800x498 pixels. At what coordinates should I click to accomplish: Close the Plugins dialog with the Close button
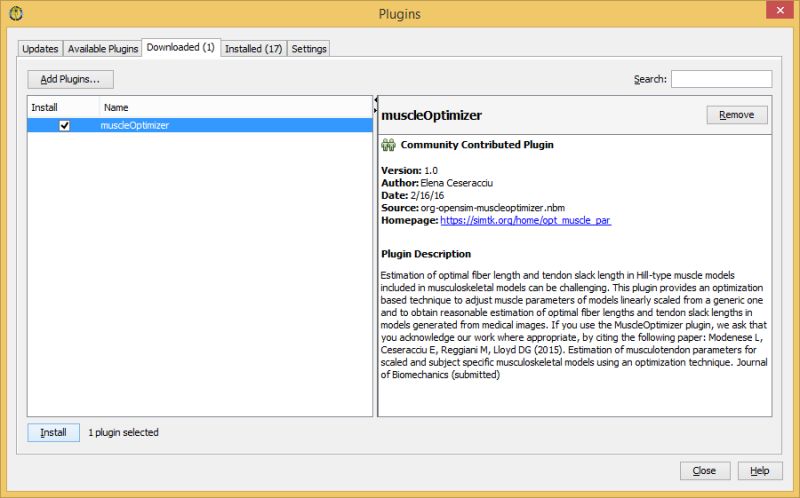click(705, 471)
